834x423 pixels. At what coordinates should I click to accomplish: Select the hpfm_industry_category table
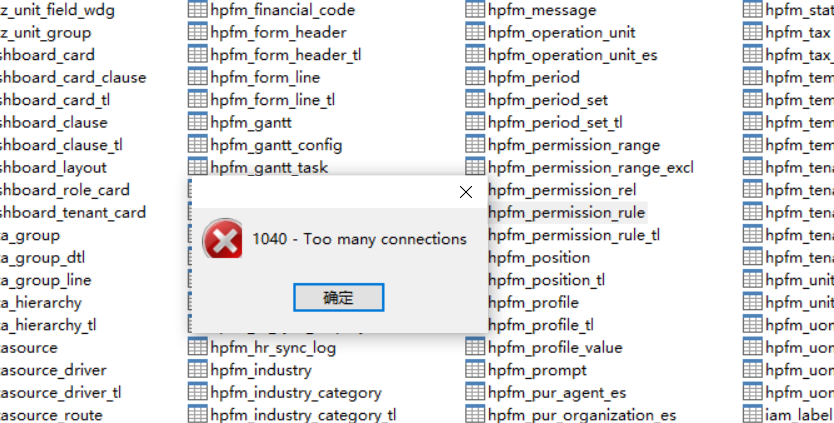pos(296,393)
